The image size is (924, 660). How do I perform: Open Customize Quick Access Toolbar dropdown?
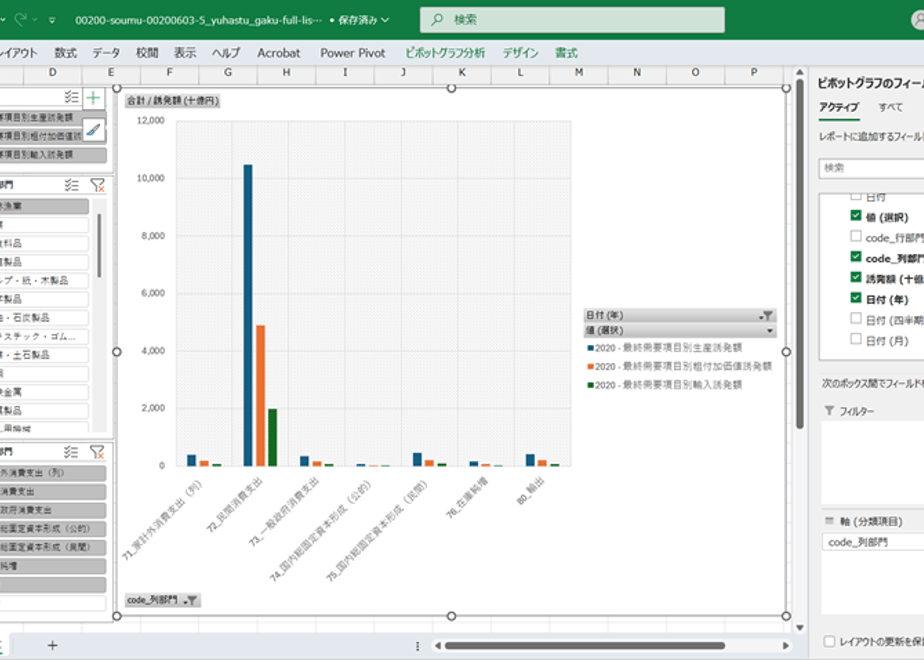[52, 20]
